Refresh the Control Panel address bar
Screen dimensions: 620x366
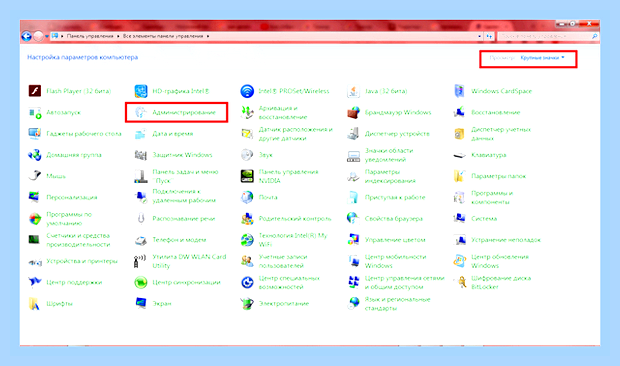[490, 36]
